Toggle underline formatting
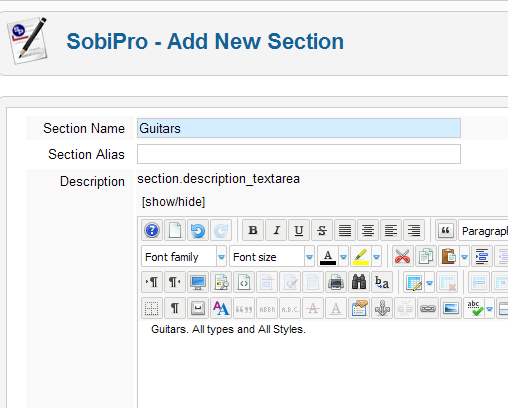This screenshot has height=408, width=508. click(x=299, y=230)
